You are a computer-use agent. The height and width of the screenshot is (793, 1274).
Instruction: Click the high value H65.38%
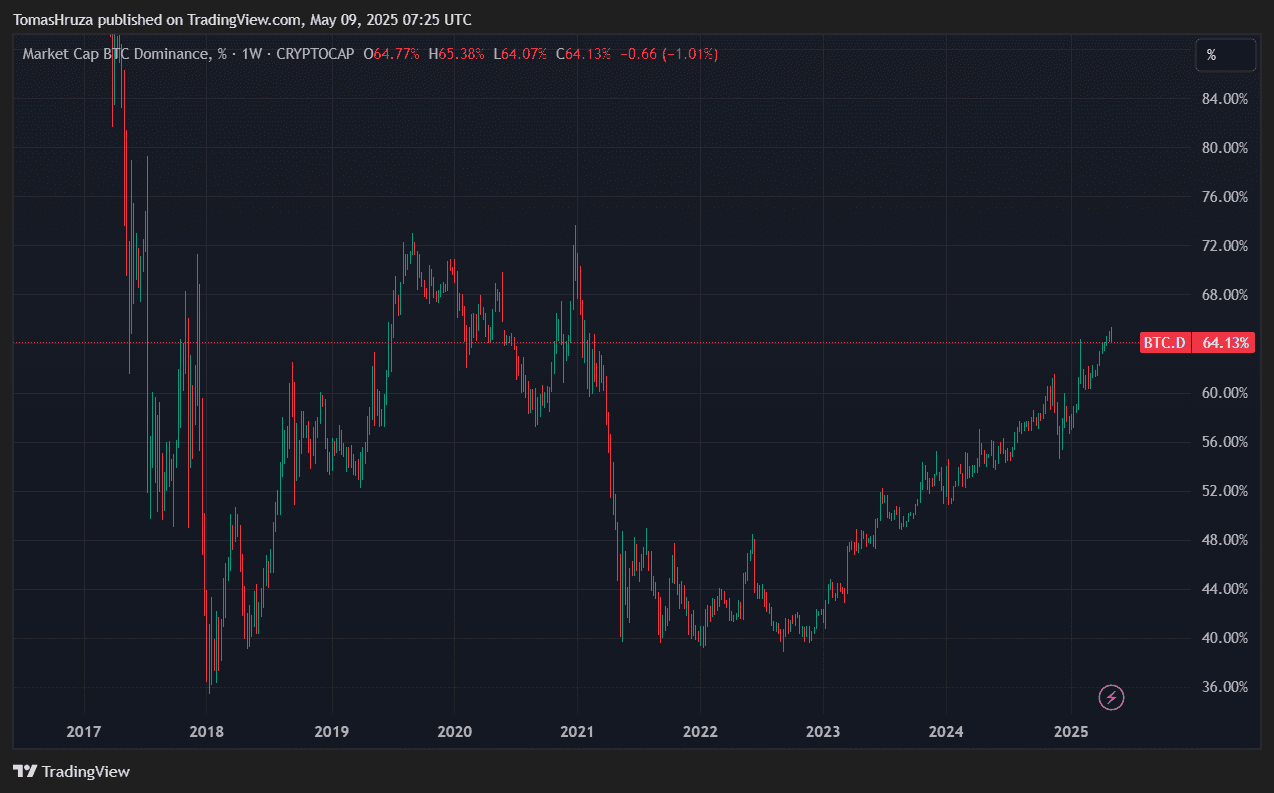(x=459, y=54)
